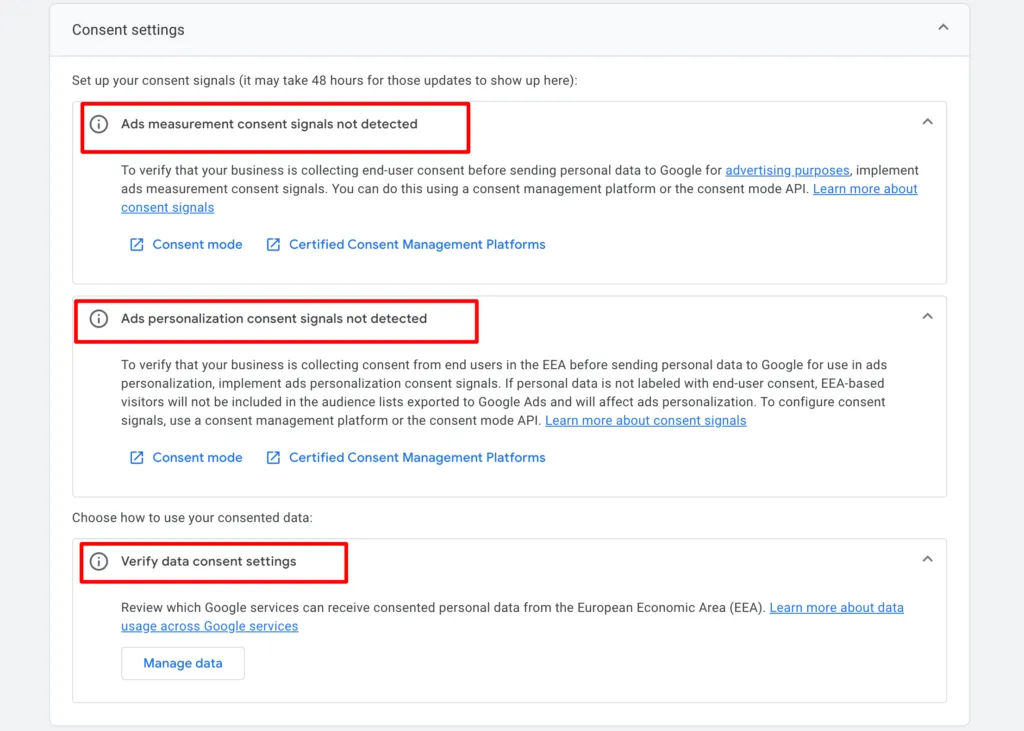Viewport: 1024px width, 731px height.
Task: Click the Set up your consent signals text
Action: (325, 81)
